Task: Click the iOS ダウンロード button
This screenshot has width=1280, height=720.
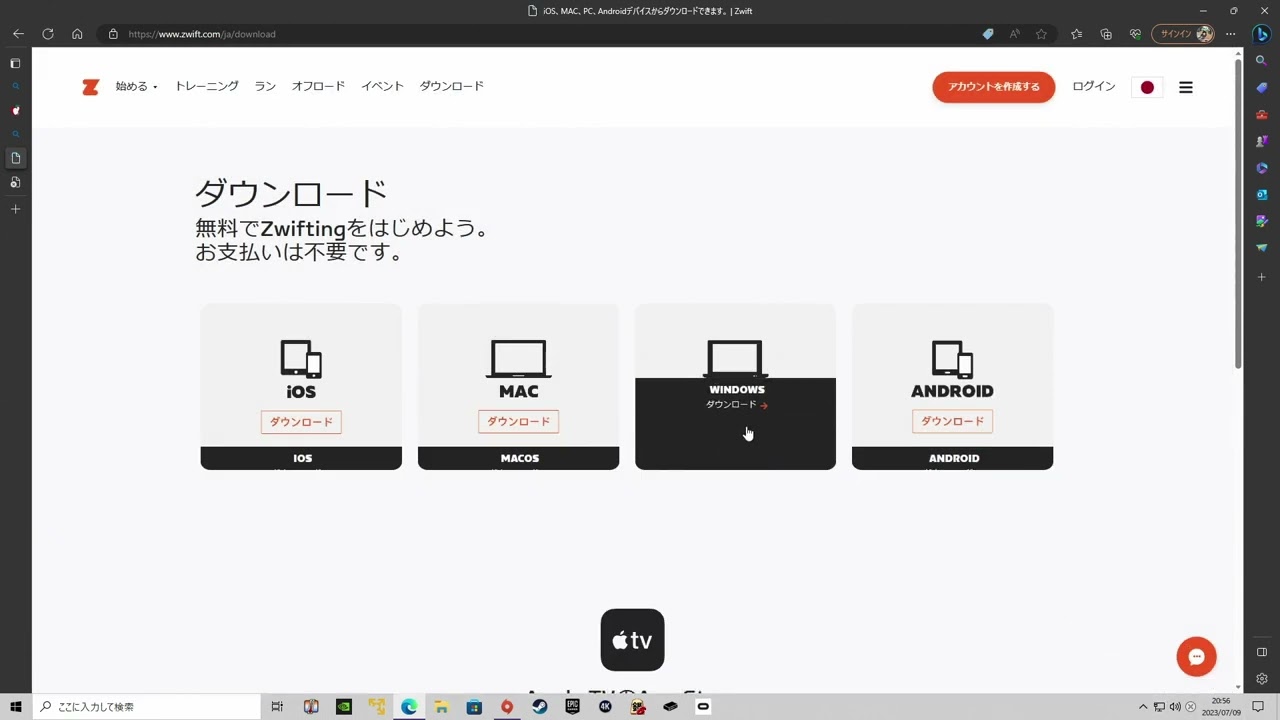Action: click(301, 422)
